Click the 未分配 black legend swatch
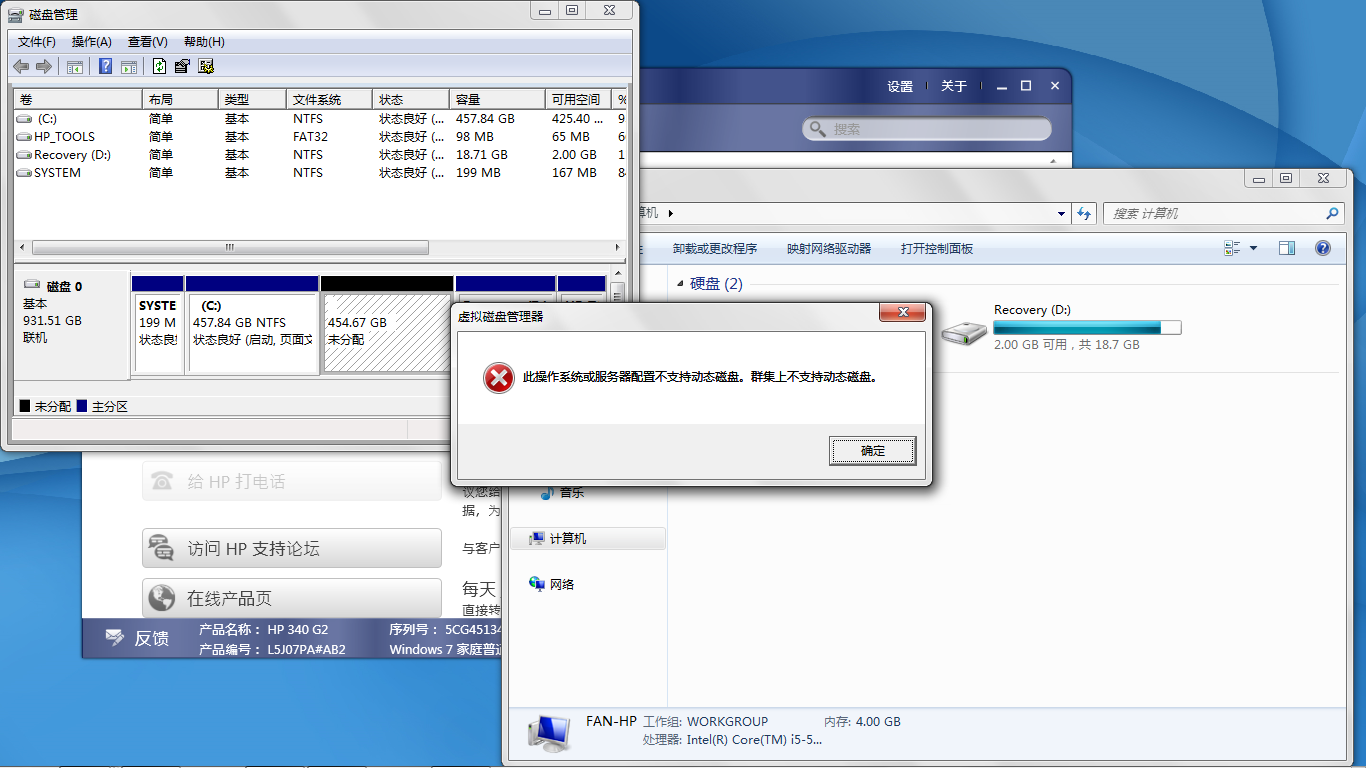Viewport: 1366px width, 768px height. click(25, 406)
